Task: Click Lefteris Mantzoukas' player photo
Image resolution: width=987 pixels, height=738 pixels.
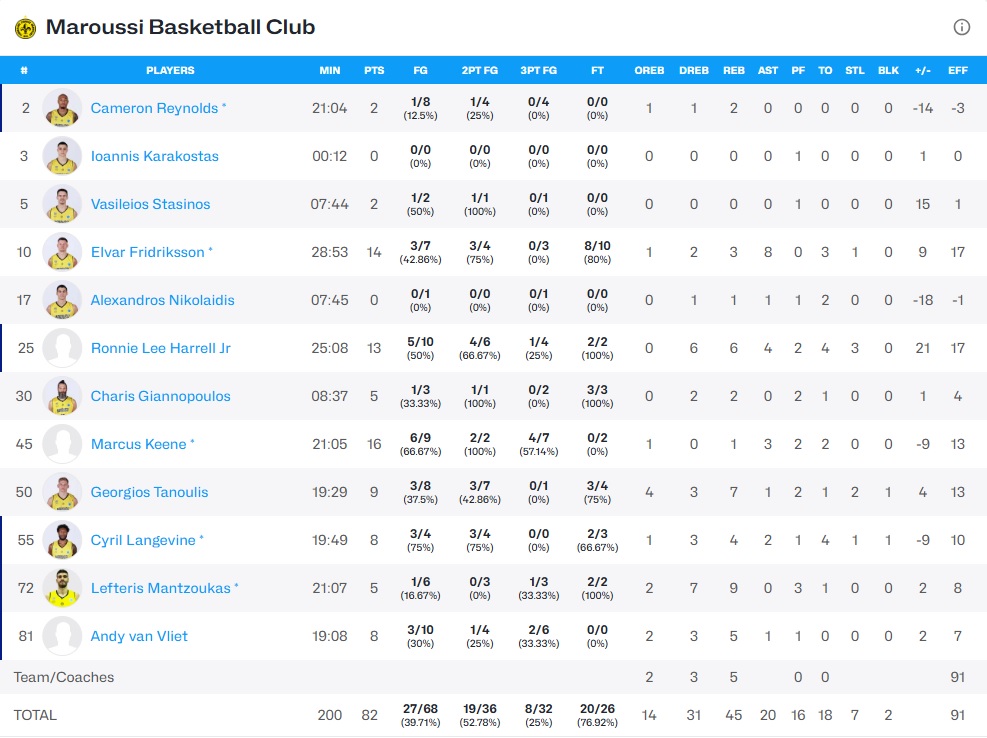Action: [63, 588]
